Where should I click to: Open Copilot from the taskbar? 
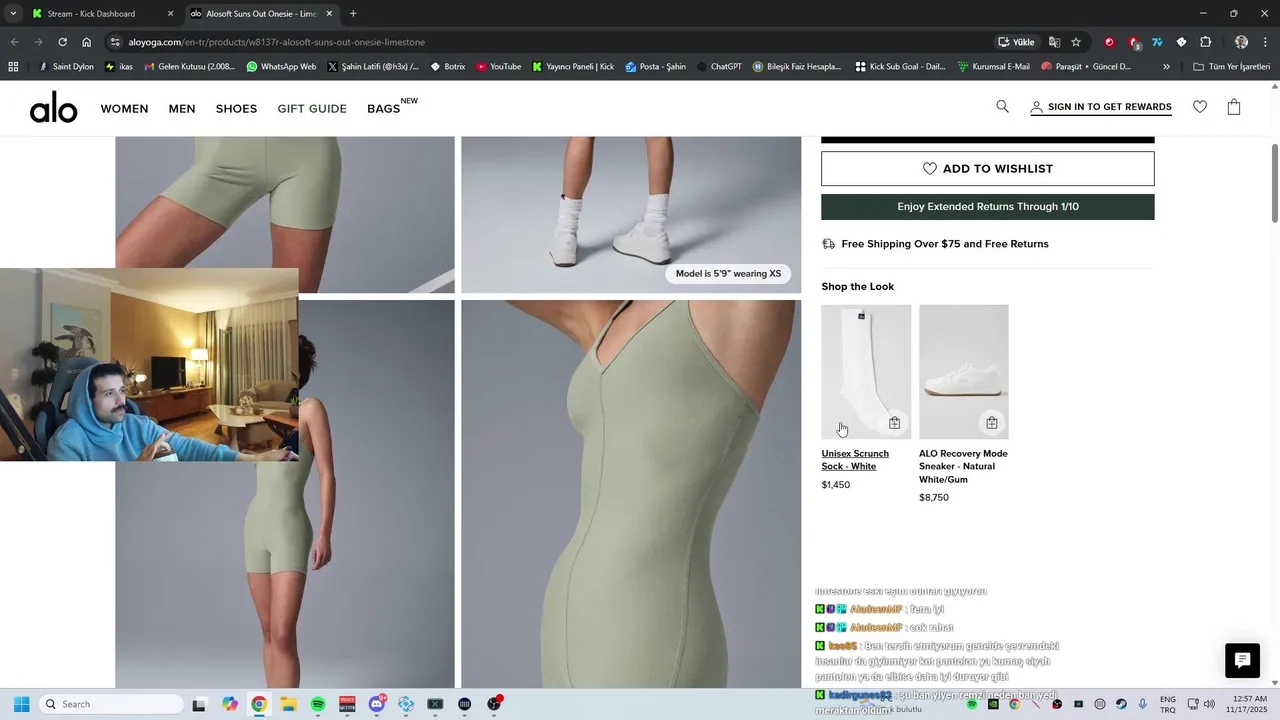coord(230,704)
